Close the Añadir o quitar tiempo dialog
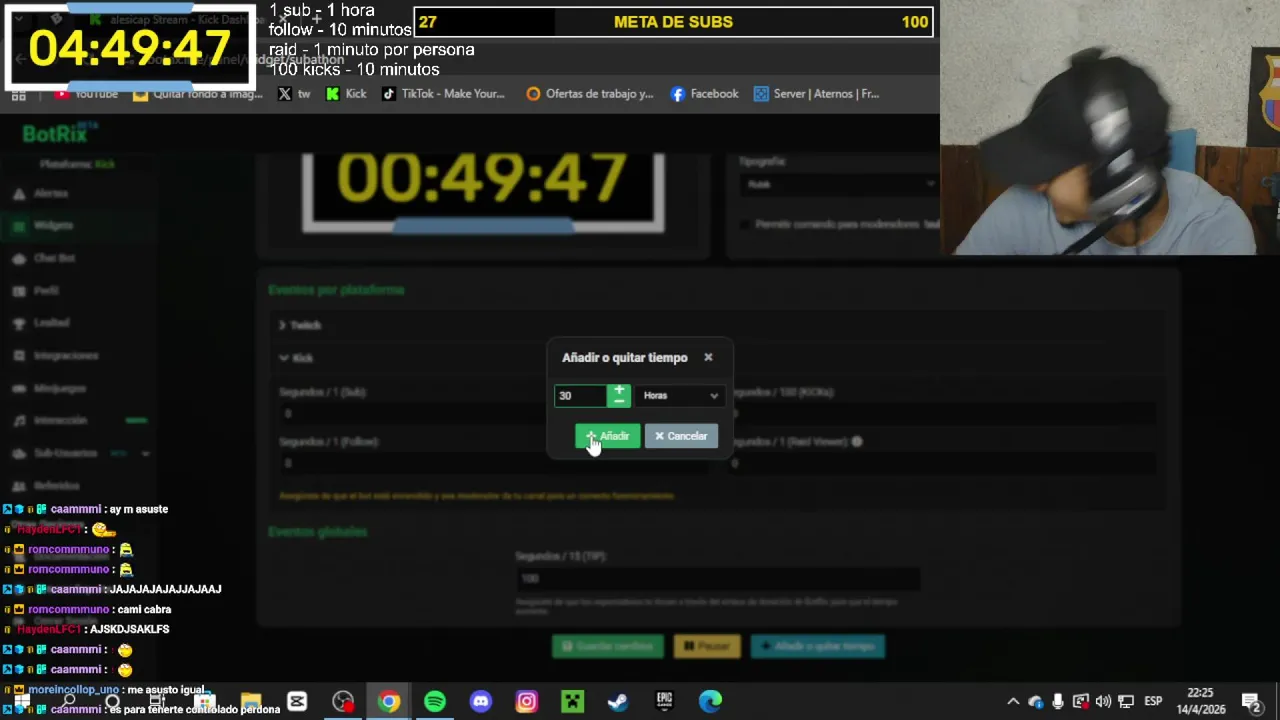 708,357
